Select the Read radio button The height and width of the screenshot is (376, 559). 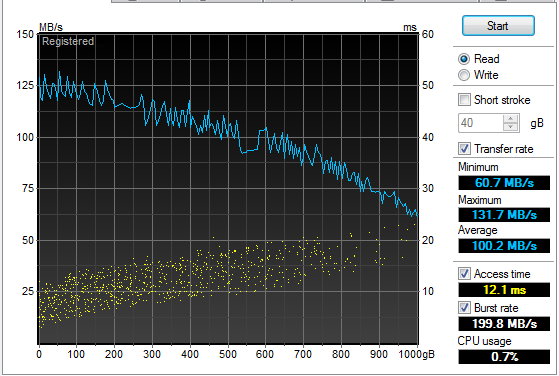coord(464,59)
